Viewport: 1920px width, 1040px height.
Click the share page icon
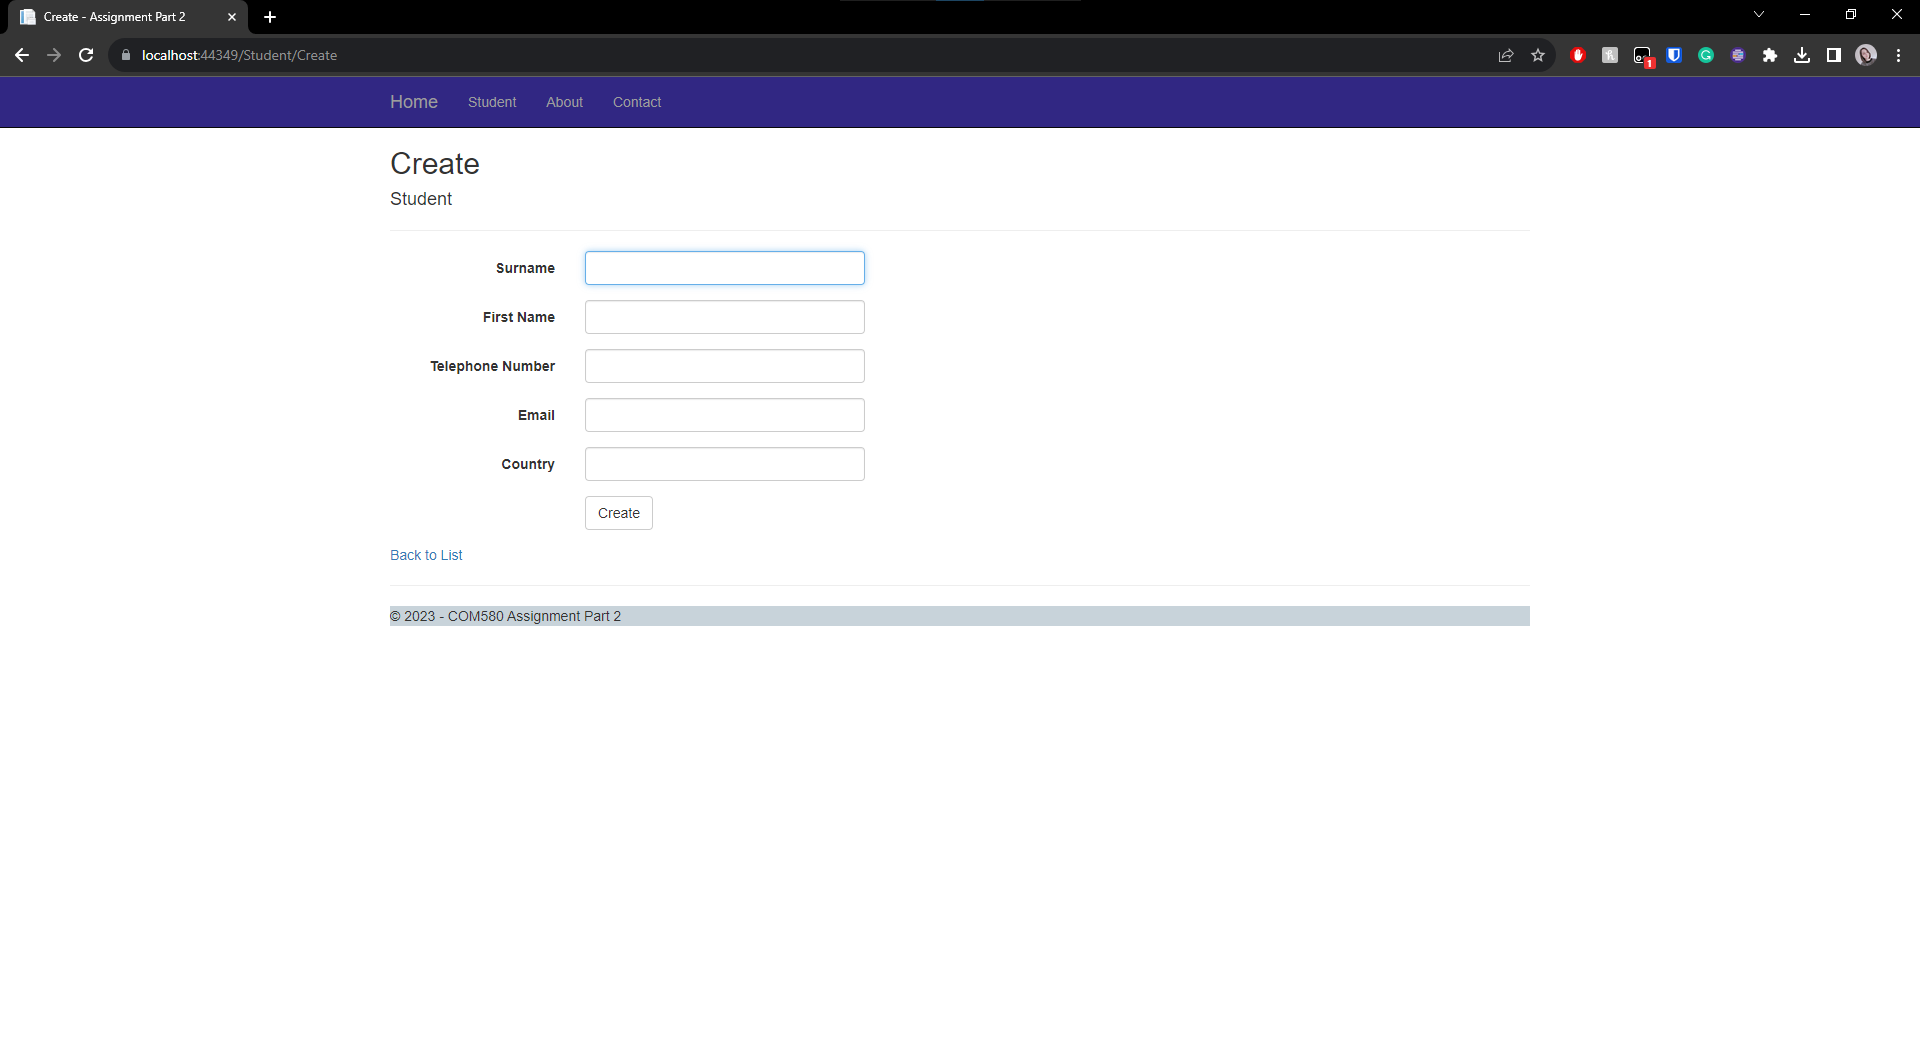(1507, 55)
